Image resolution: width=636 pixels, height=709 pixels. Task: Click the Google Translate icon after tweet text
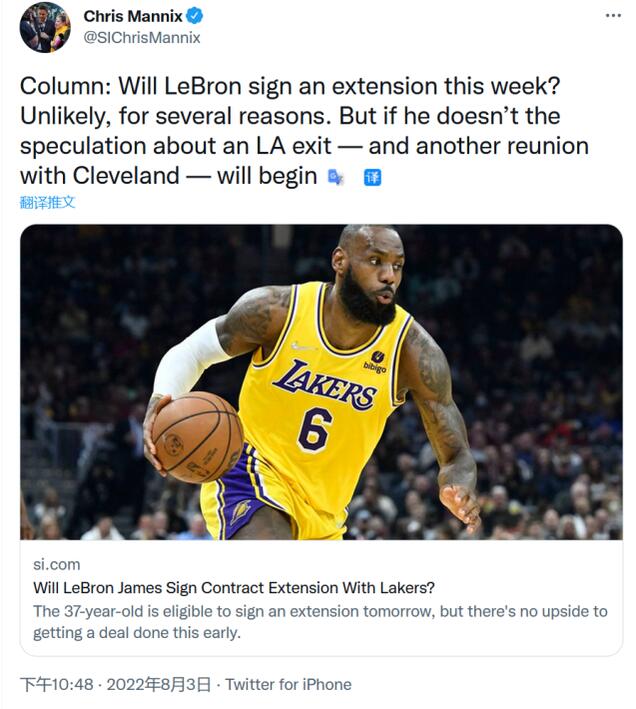tap(336, 177)
